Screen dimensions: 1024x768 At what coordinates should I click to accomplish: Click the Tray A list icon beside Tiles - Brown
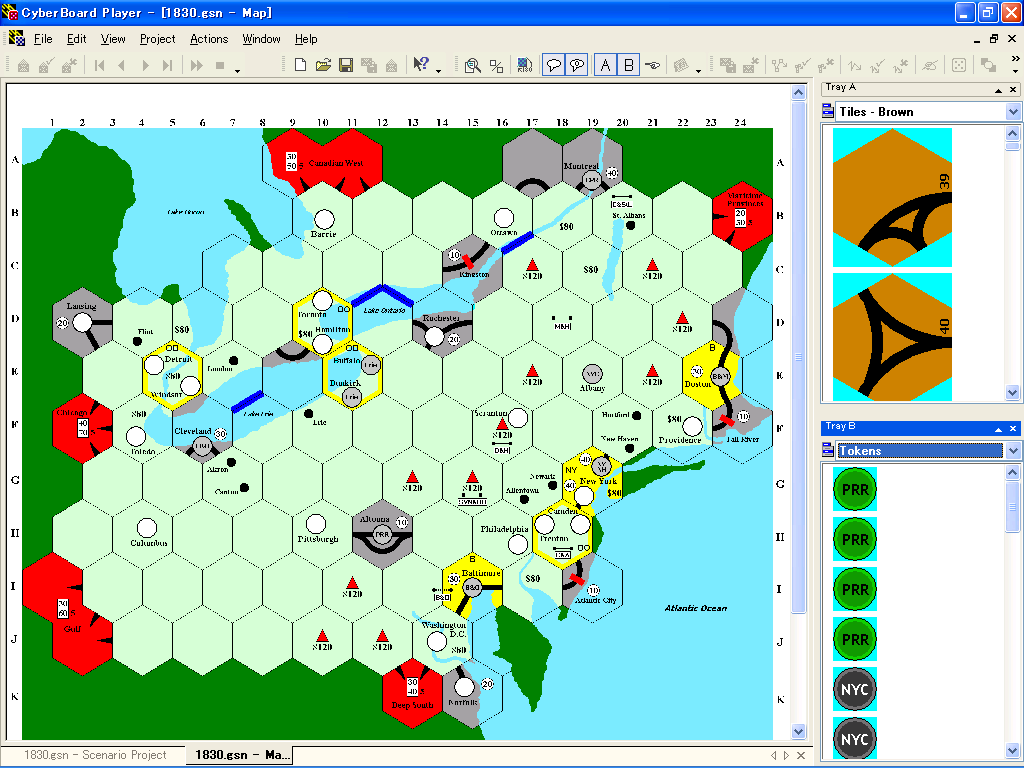pos(828,112)
